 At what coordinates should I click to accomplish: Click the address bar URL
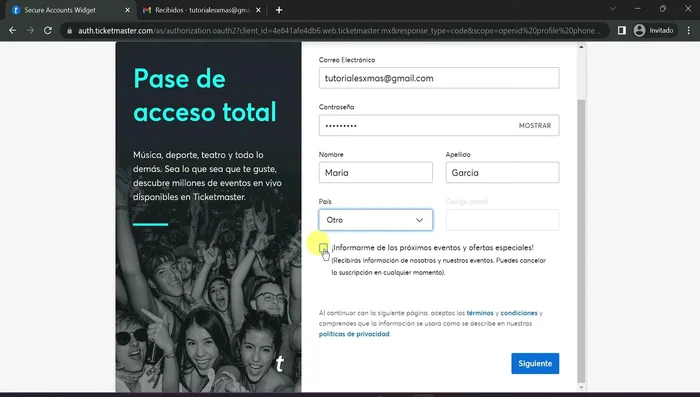coord(338,31)
